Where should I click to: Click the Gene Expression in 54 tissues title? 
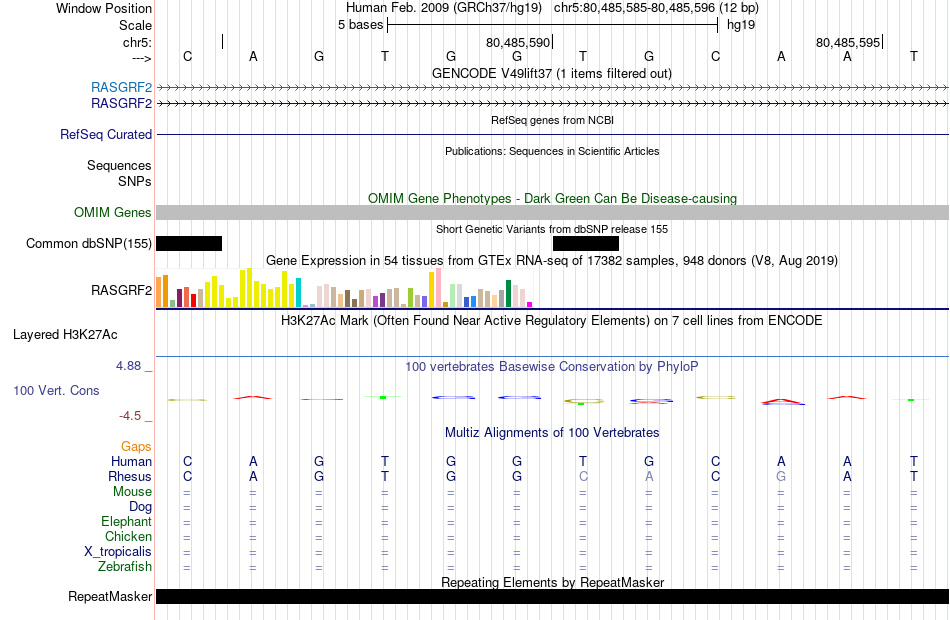[552, 261]
